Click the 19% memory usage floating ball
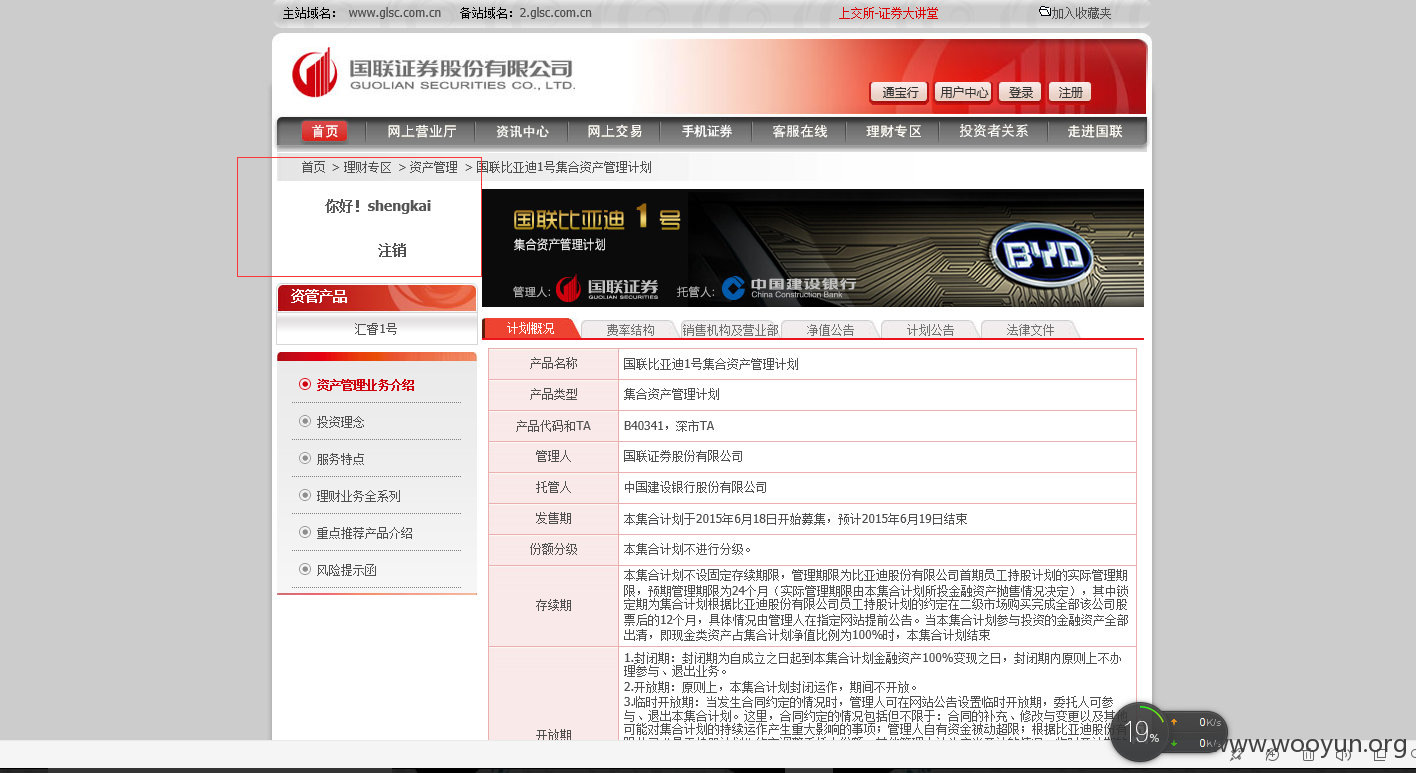This screenshot has width=1416, height=773. (1139, 732)
